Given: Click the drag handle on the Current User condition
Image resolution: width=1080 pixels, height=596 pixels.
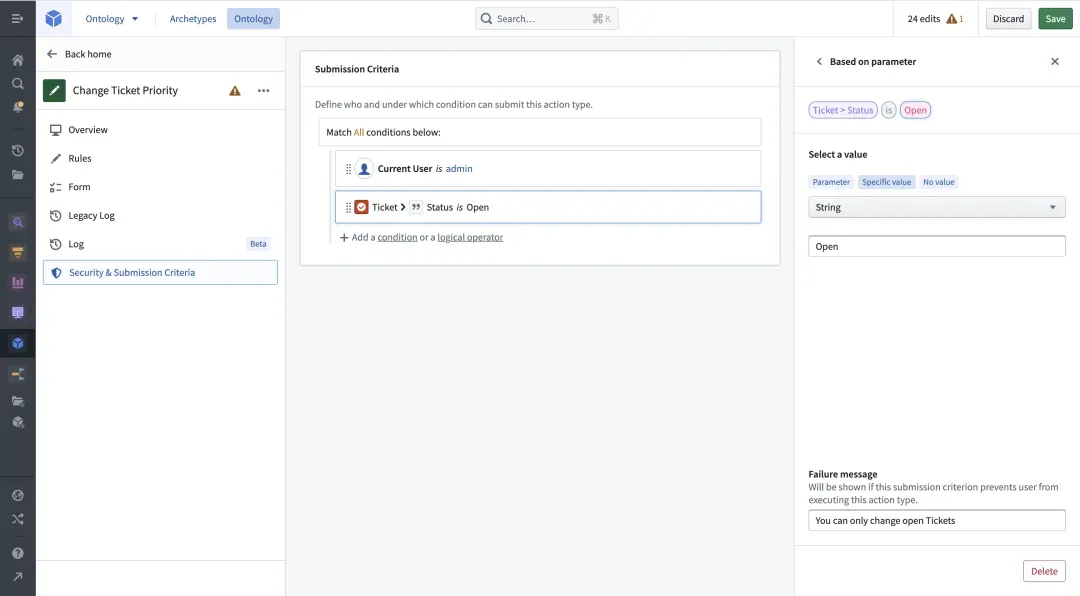Looking at the screenshot, I should point(349,169).
